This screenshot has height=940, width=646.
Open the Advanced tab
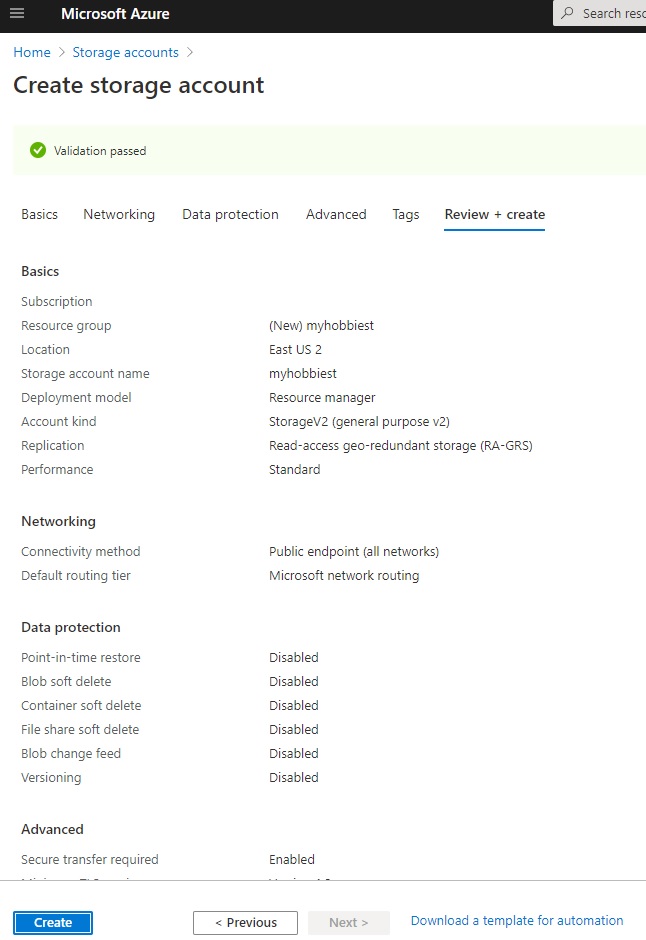click(336, 215)
